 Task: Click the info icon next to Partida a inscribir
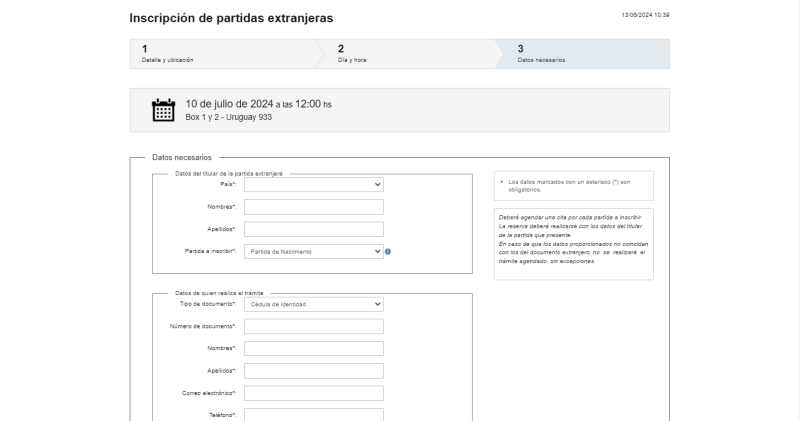(x=388, y=251)
